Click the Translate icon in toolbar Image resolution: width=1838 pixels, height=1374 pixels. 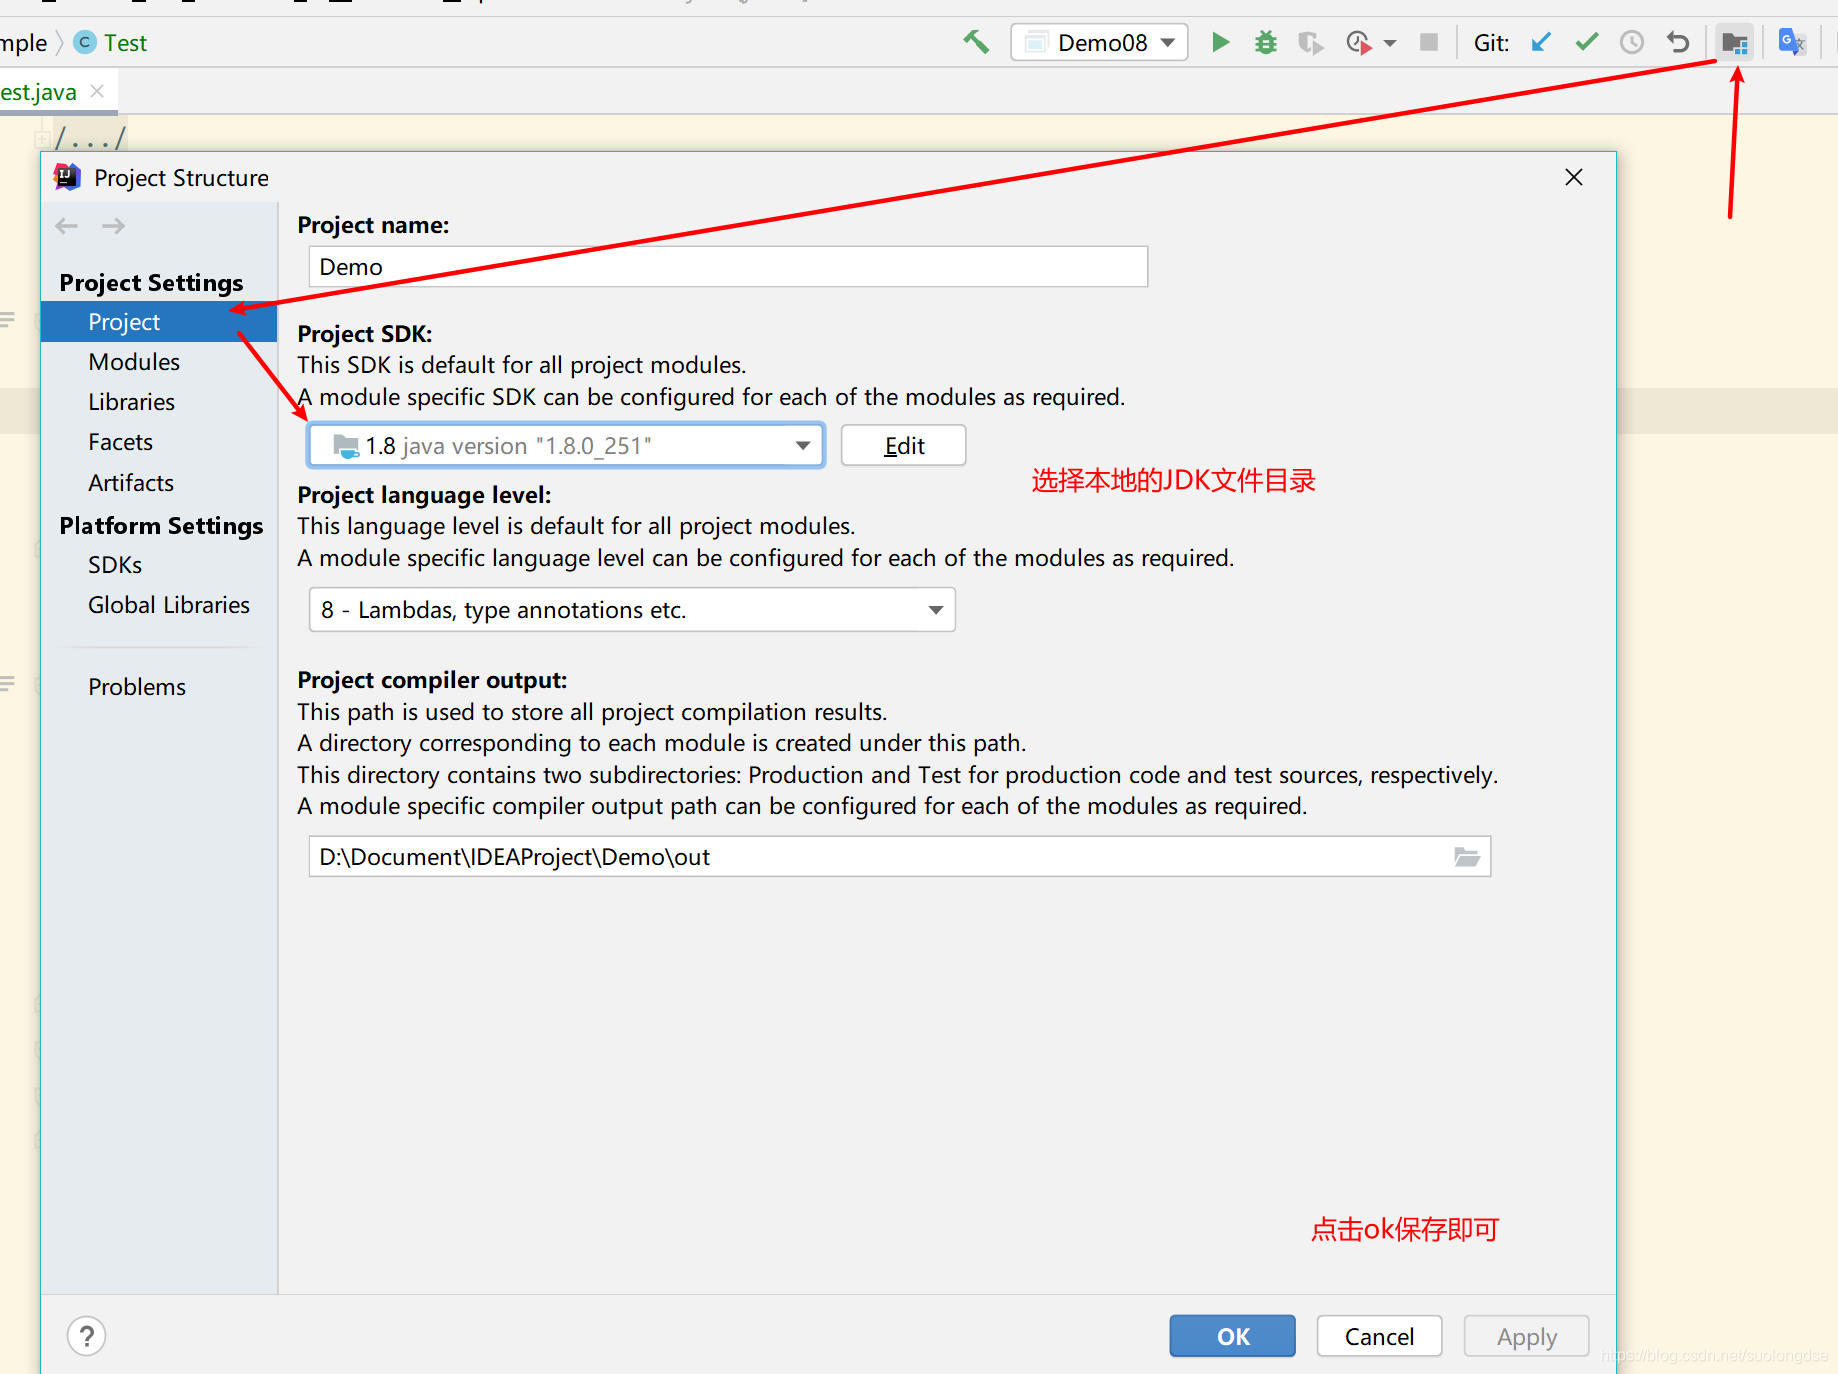pos(1791,42)
